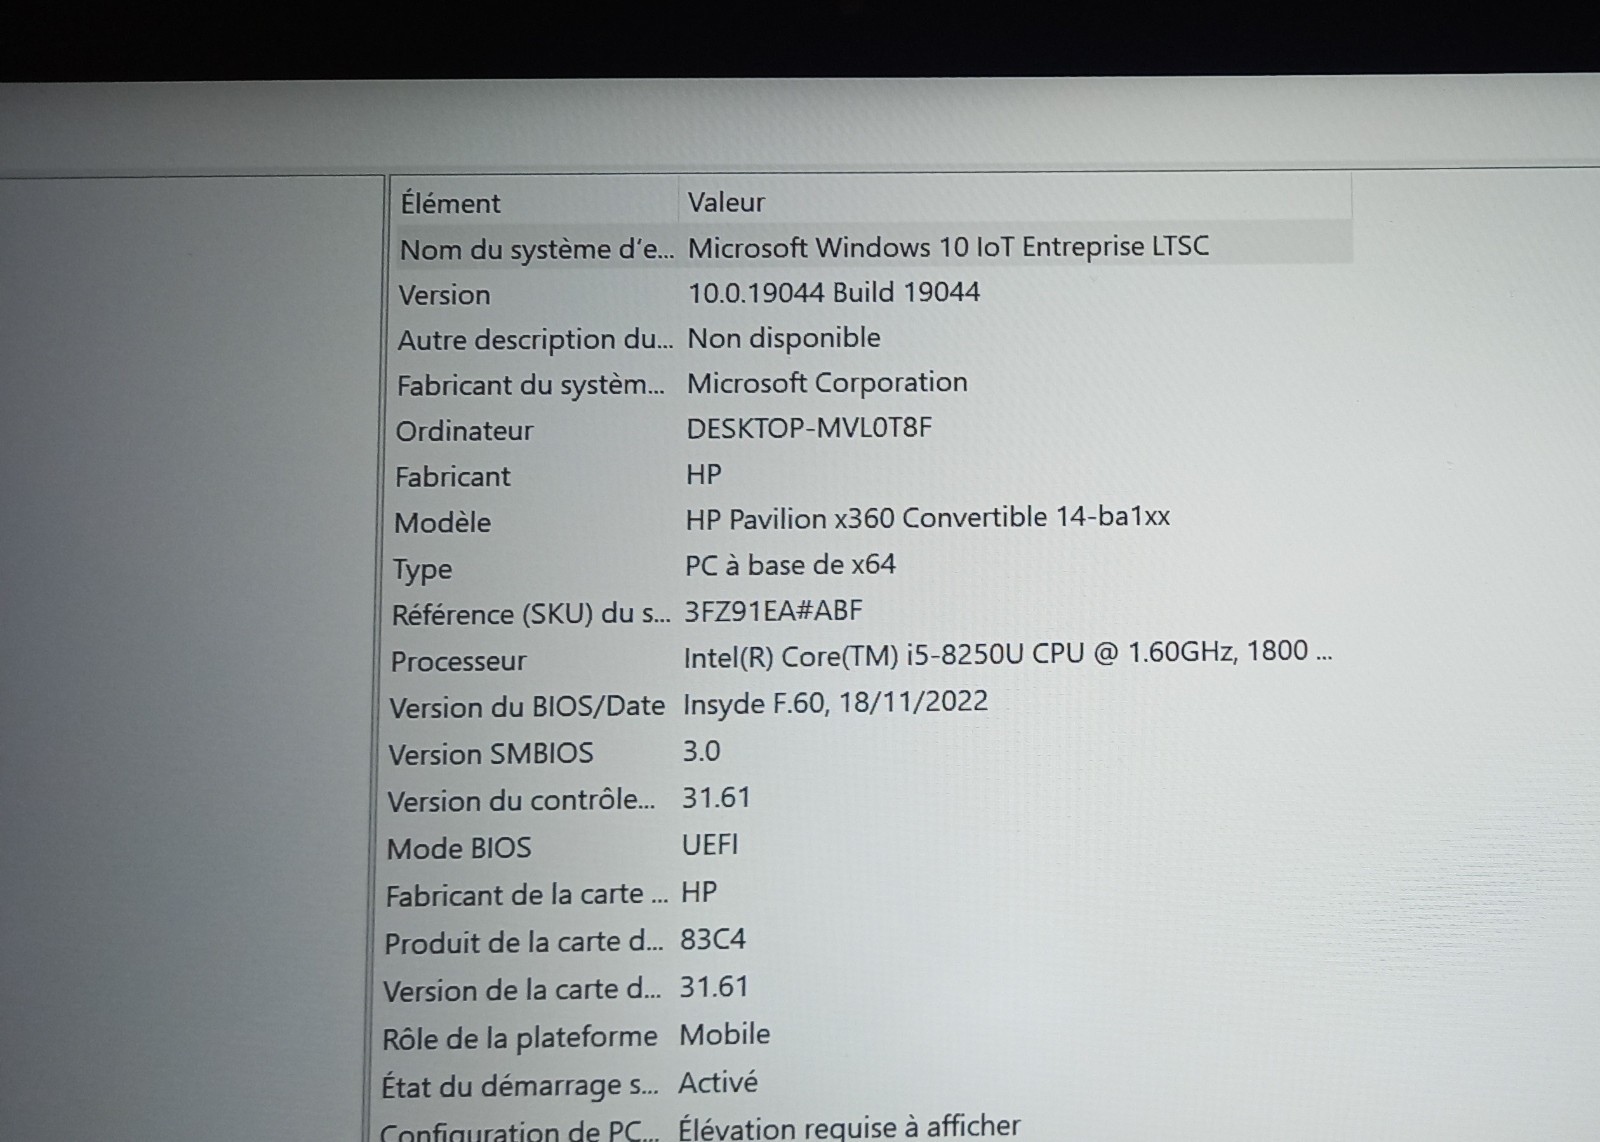Select the "Fabricant du systèm..." row label
The width and height of the screenshot is (1600, 1142).
(530, 385)
